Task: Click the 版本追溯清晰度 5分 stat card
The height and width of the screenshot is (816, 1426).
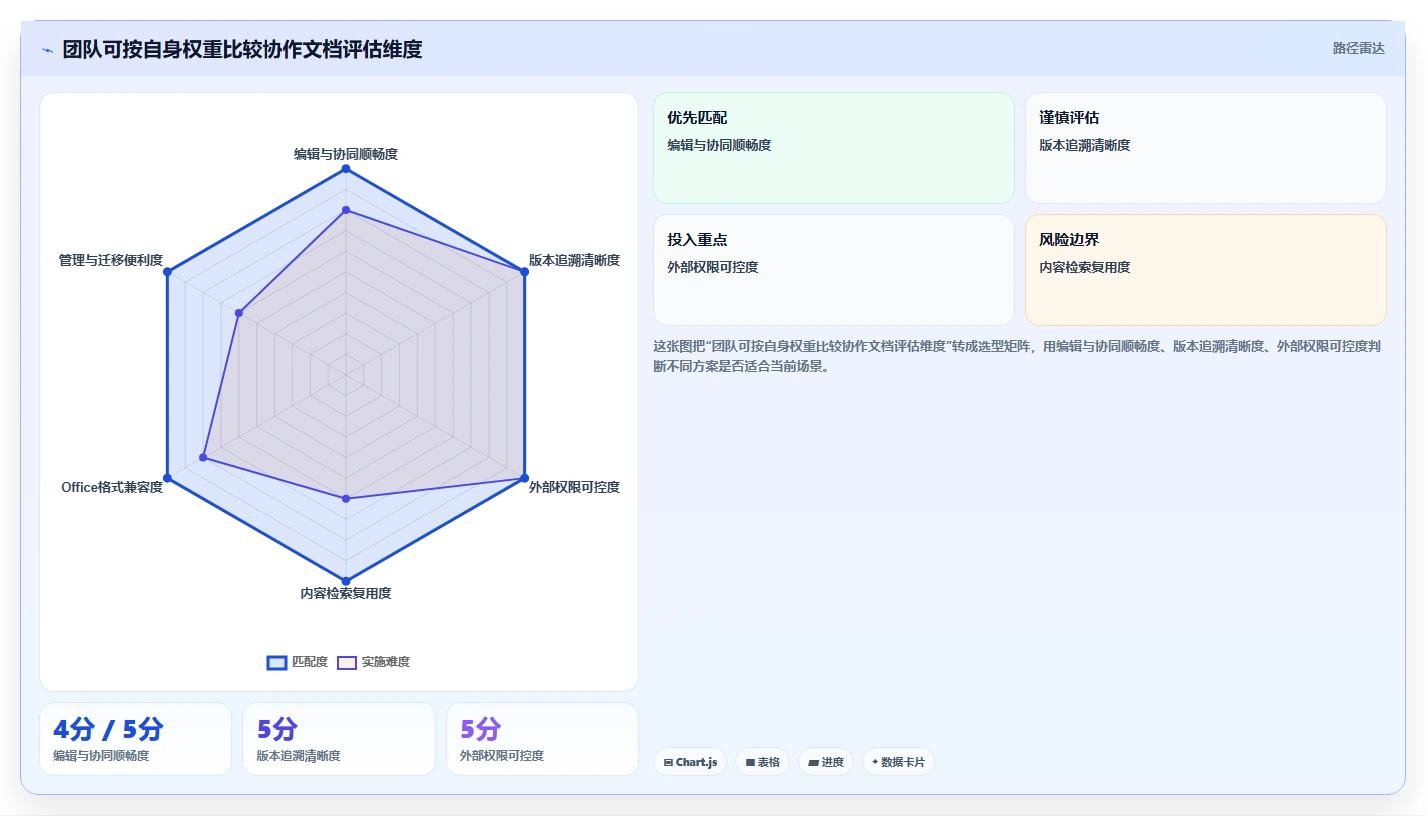Action: point(339,739)
